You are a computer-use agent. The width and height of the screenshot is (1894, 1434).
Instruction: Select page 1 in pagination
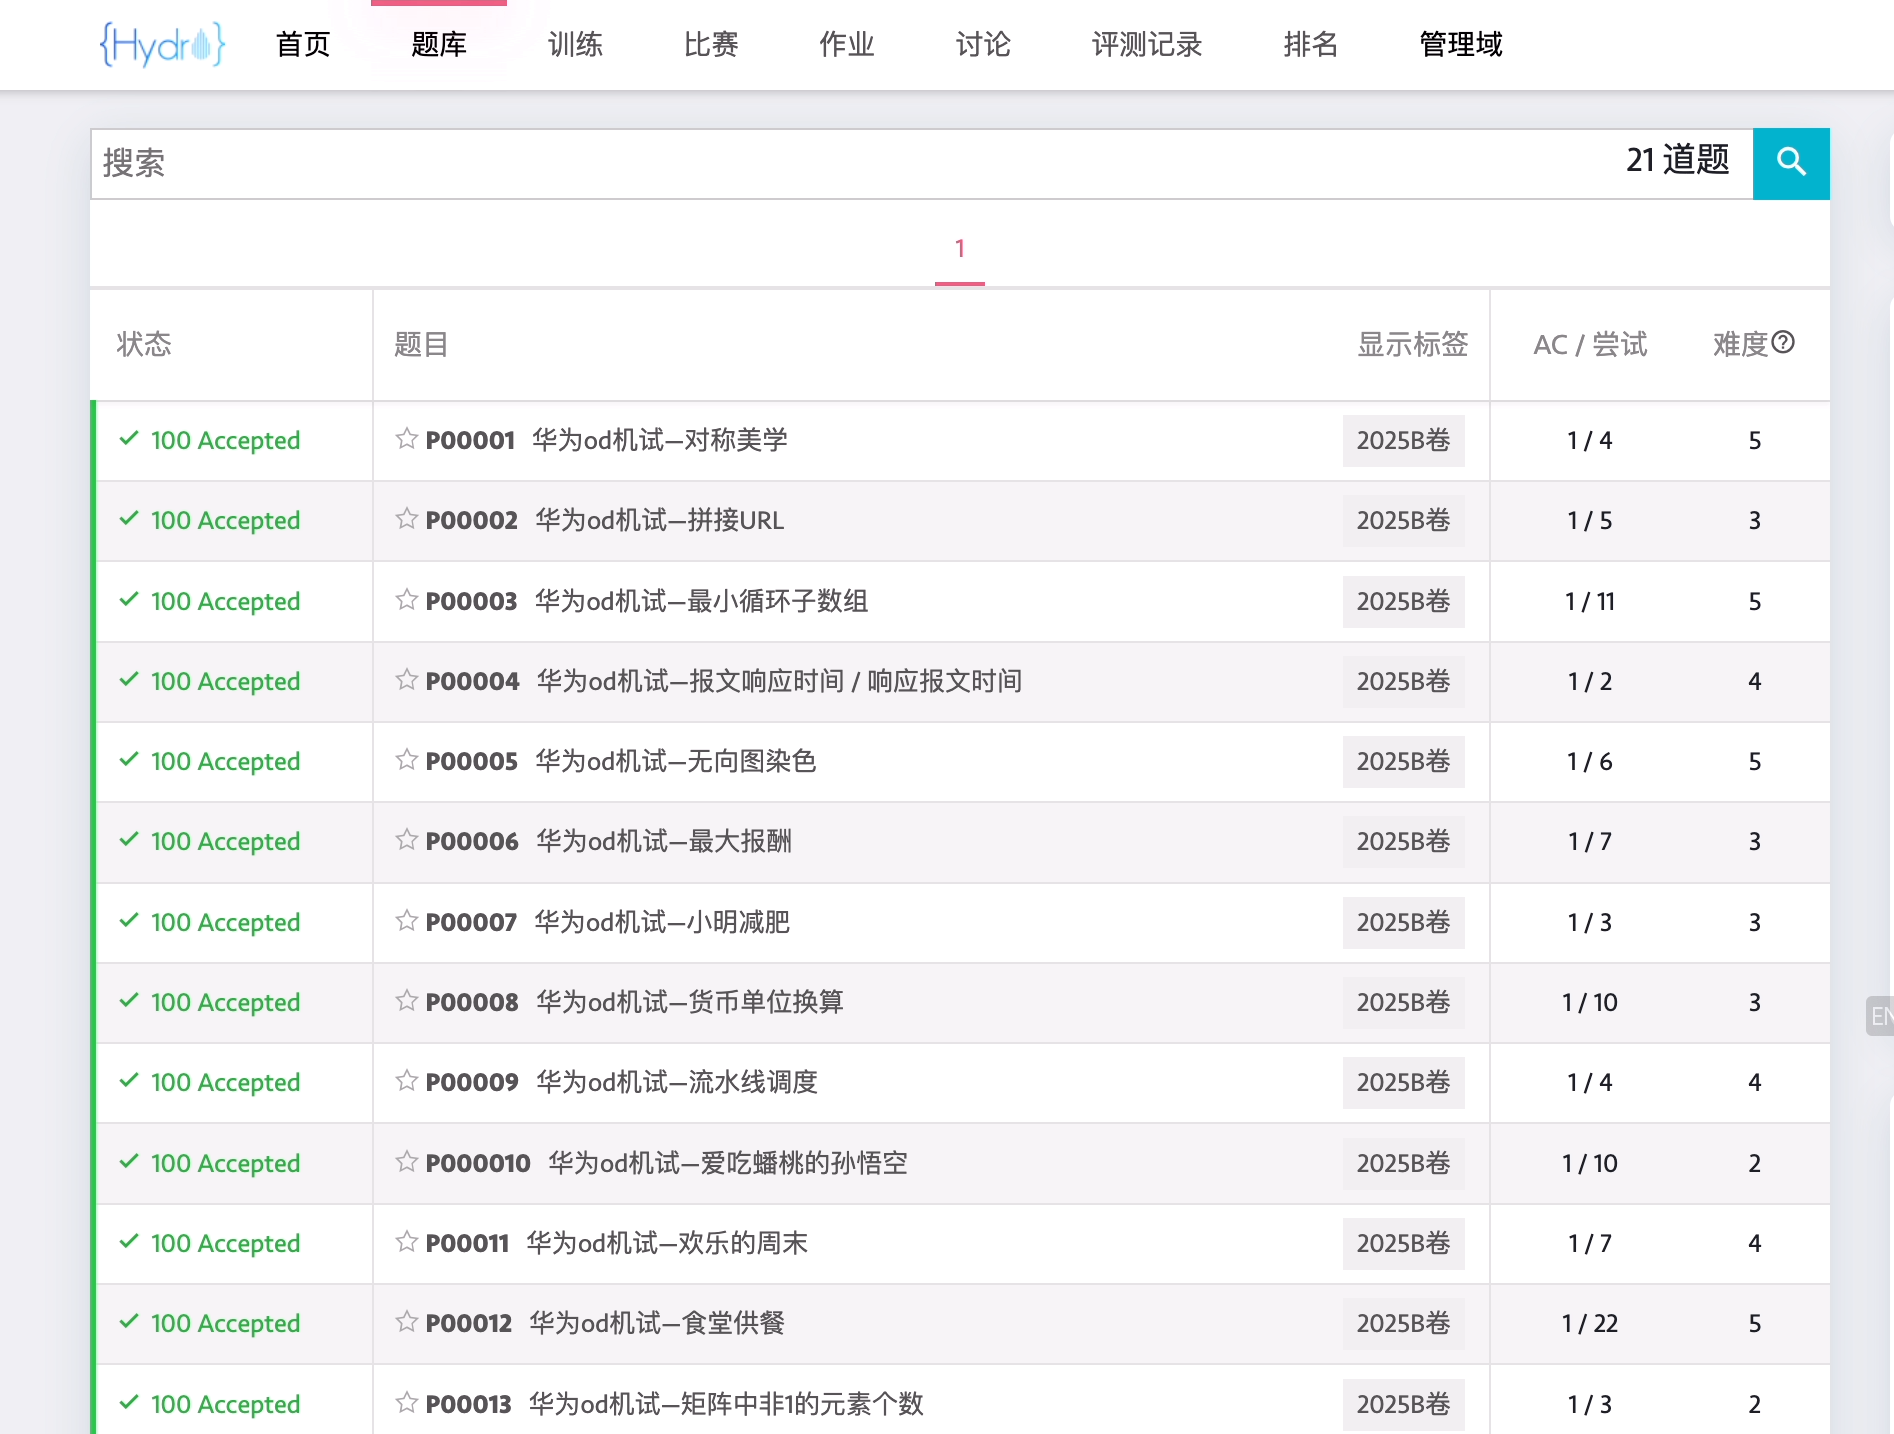point(959,249)
